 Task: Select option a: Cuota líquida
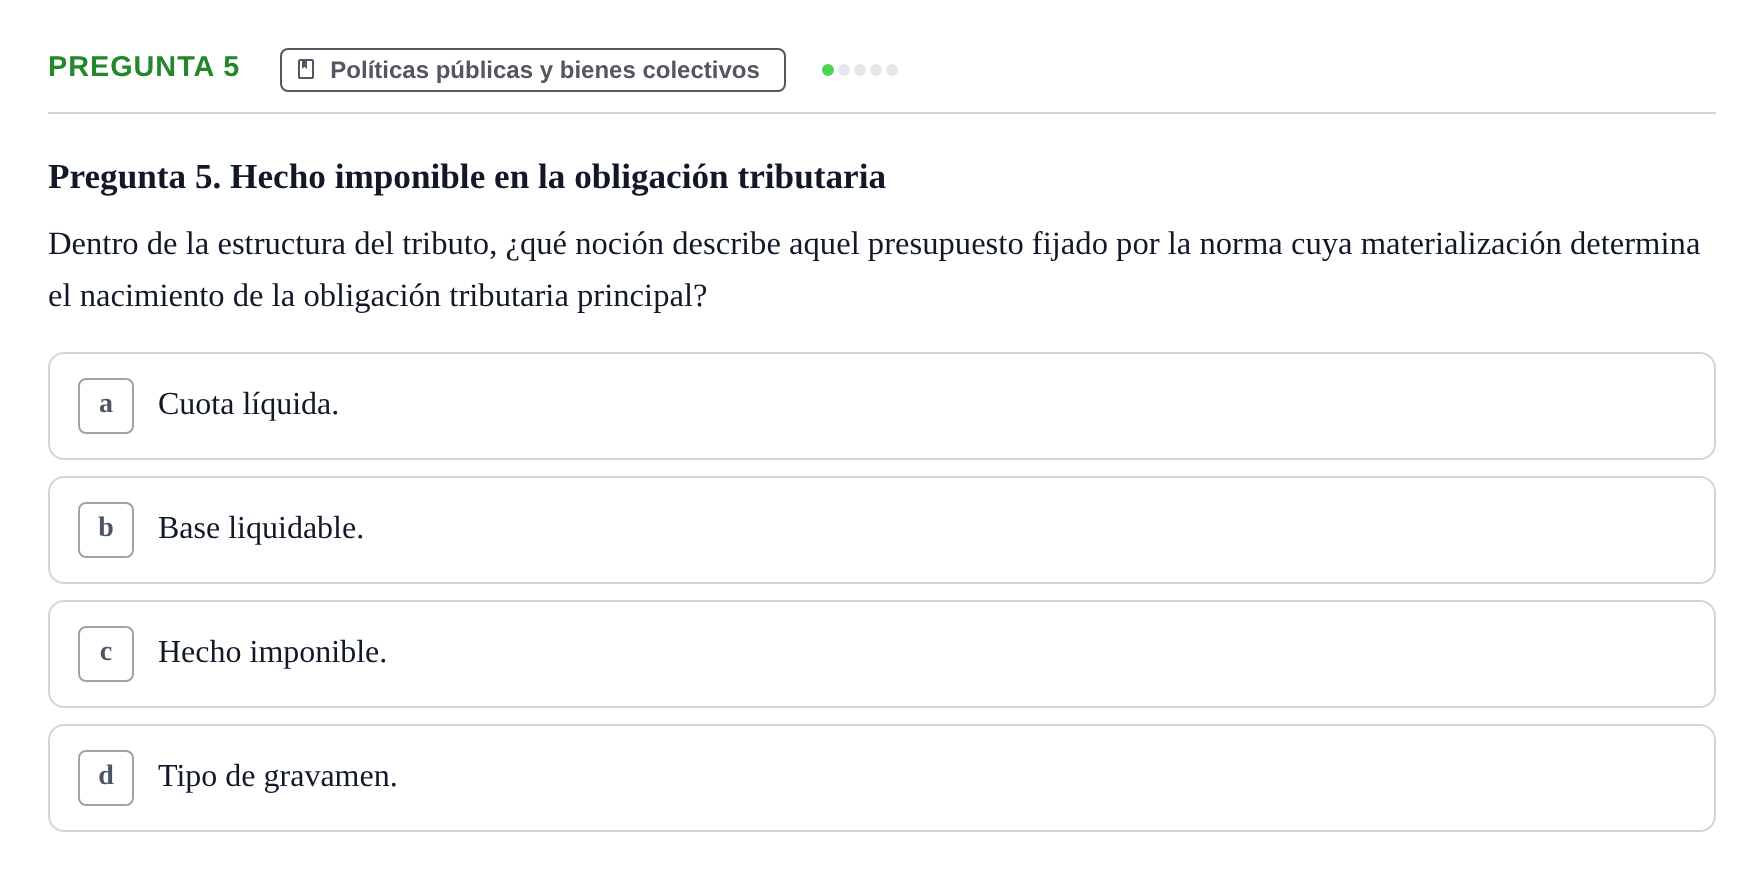[881, 406]
